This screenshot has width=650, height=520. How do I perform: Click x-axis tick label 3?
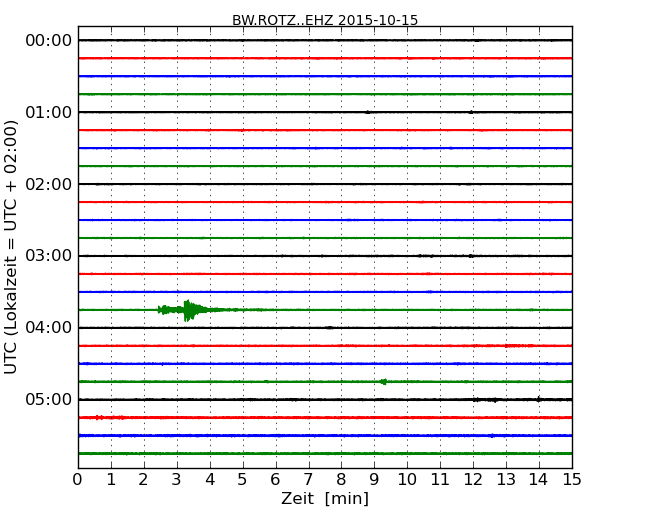tap(177, 480)
